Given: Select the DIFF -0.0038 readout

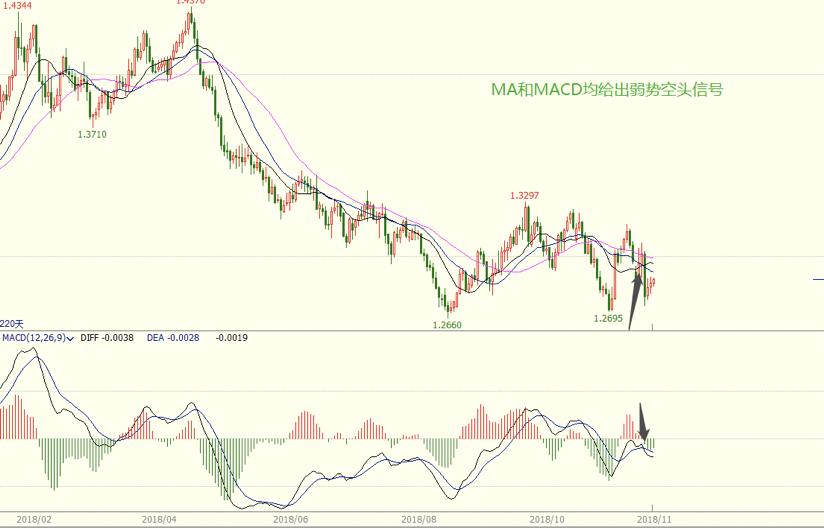Looking at the screenshot, I should coord(107,338).
